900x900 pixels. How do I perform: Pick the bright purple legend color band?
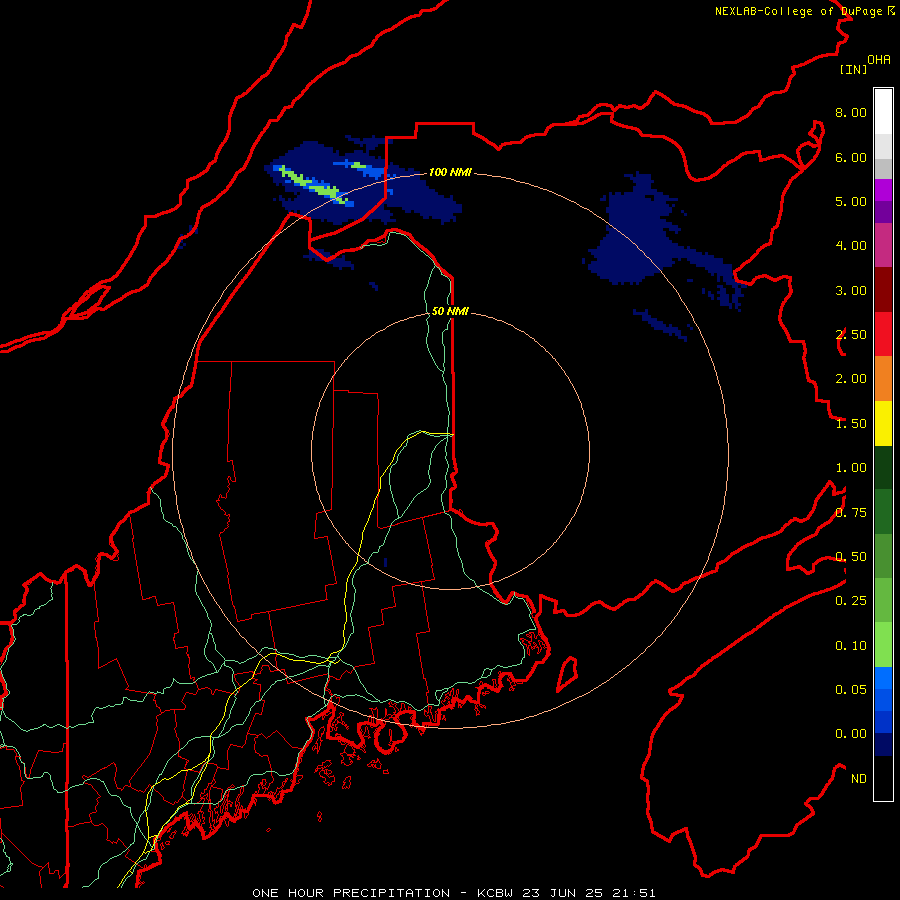pyautogui.click(x=883, y=190)
